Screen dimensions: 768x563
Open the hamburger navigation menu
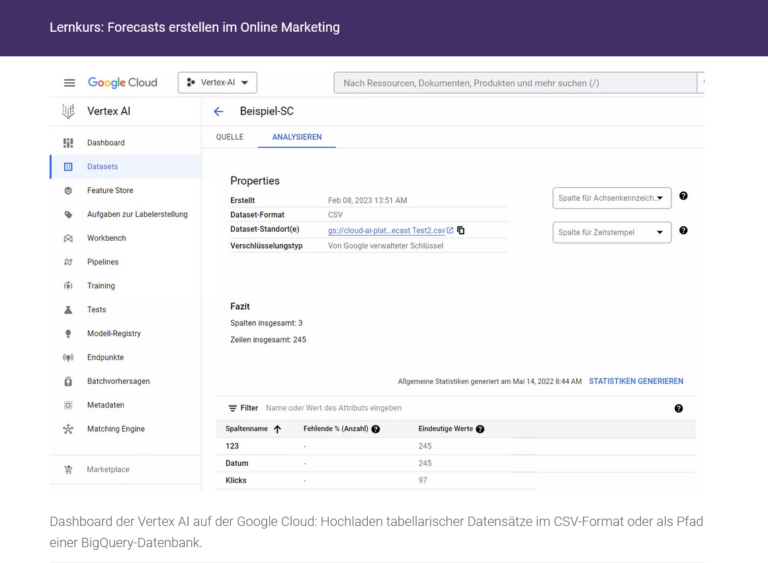coord(70,83)
